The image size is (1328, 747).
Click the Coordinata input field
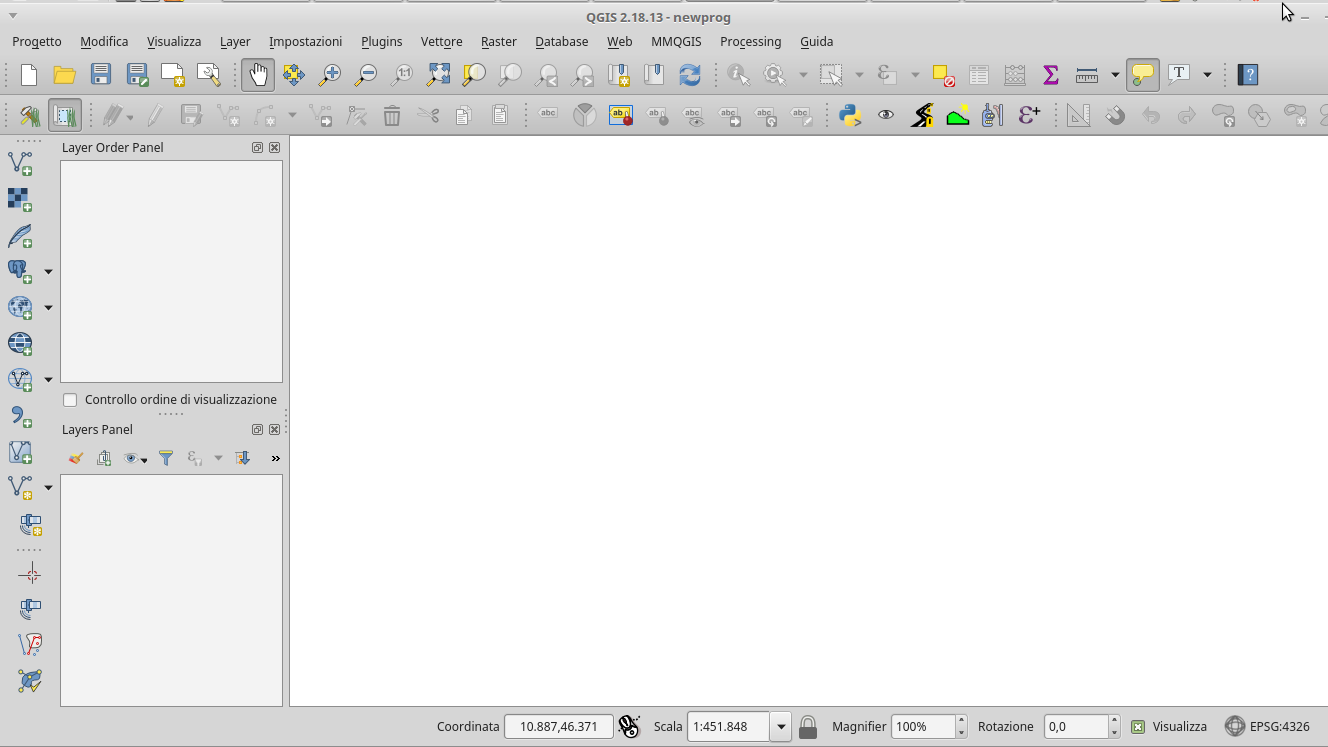coord(558,727)
